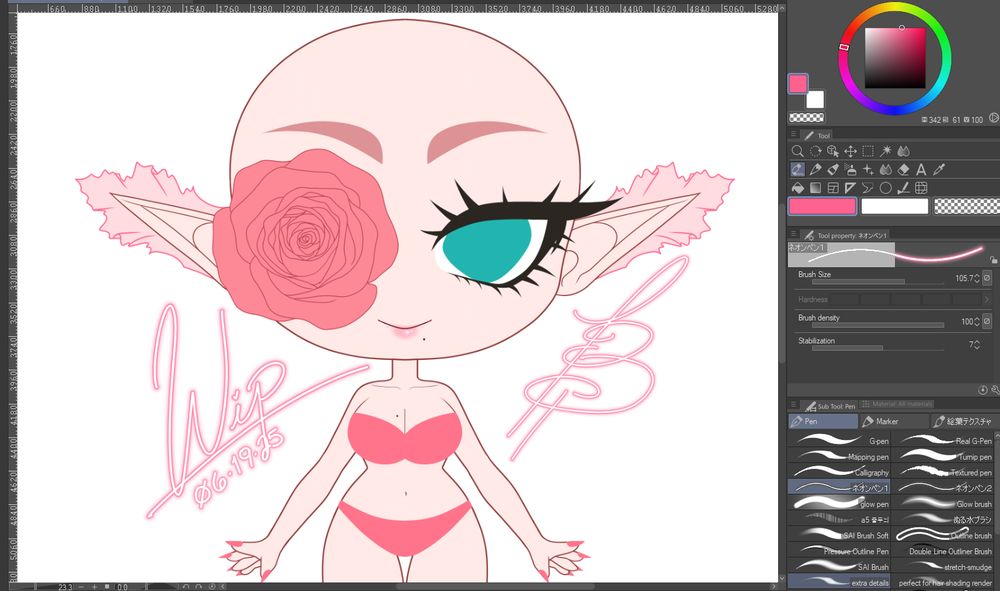Select the grid warp tool icon

click(x=921, y=188)
